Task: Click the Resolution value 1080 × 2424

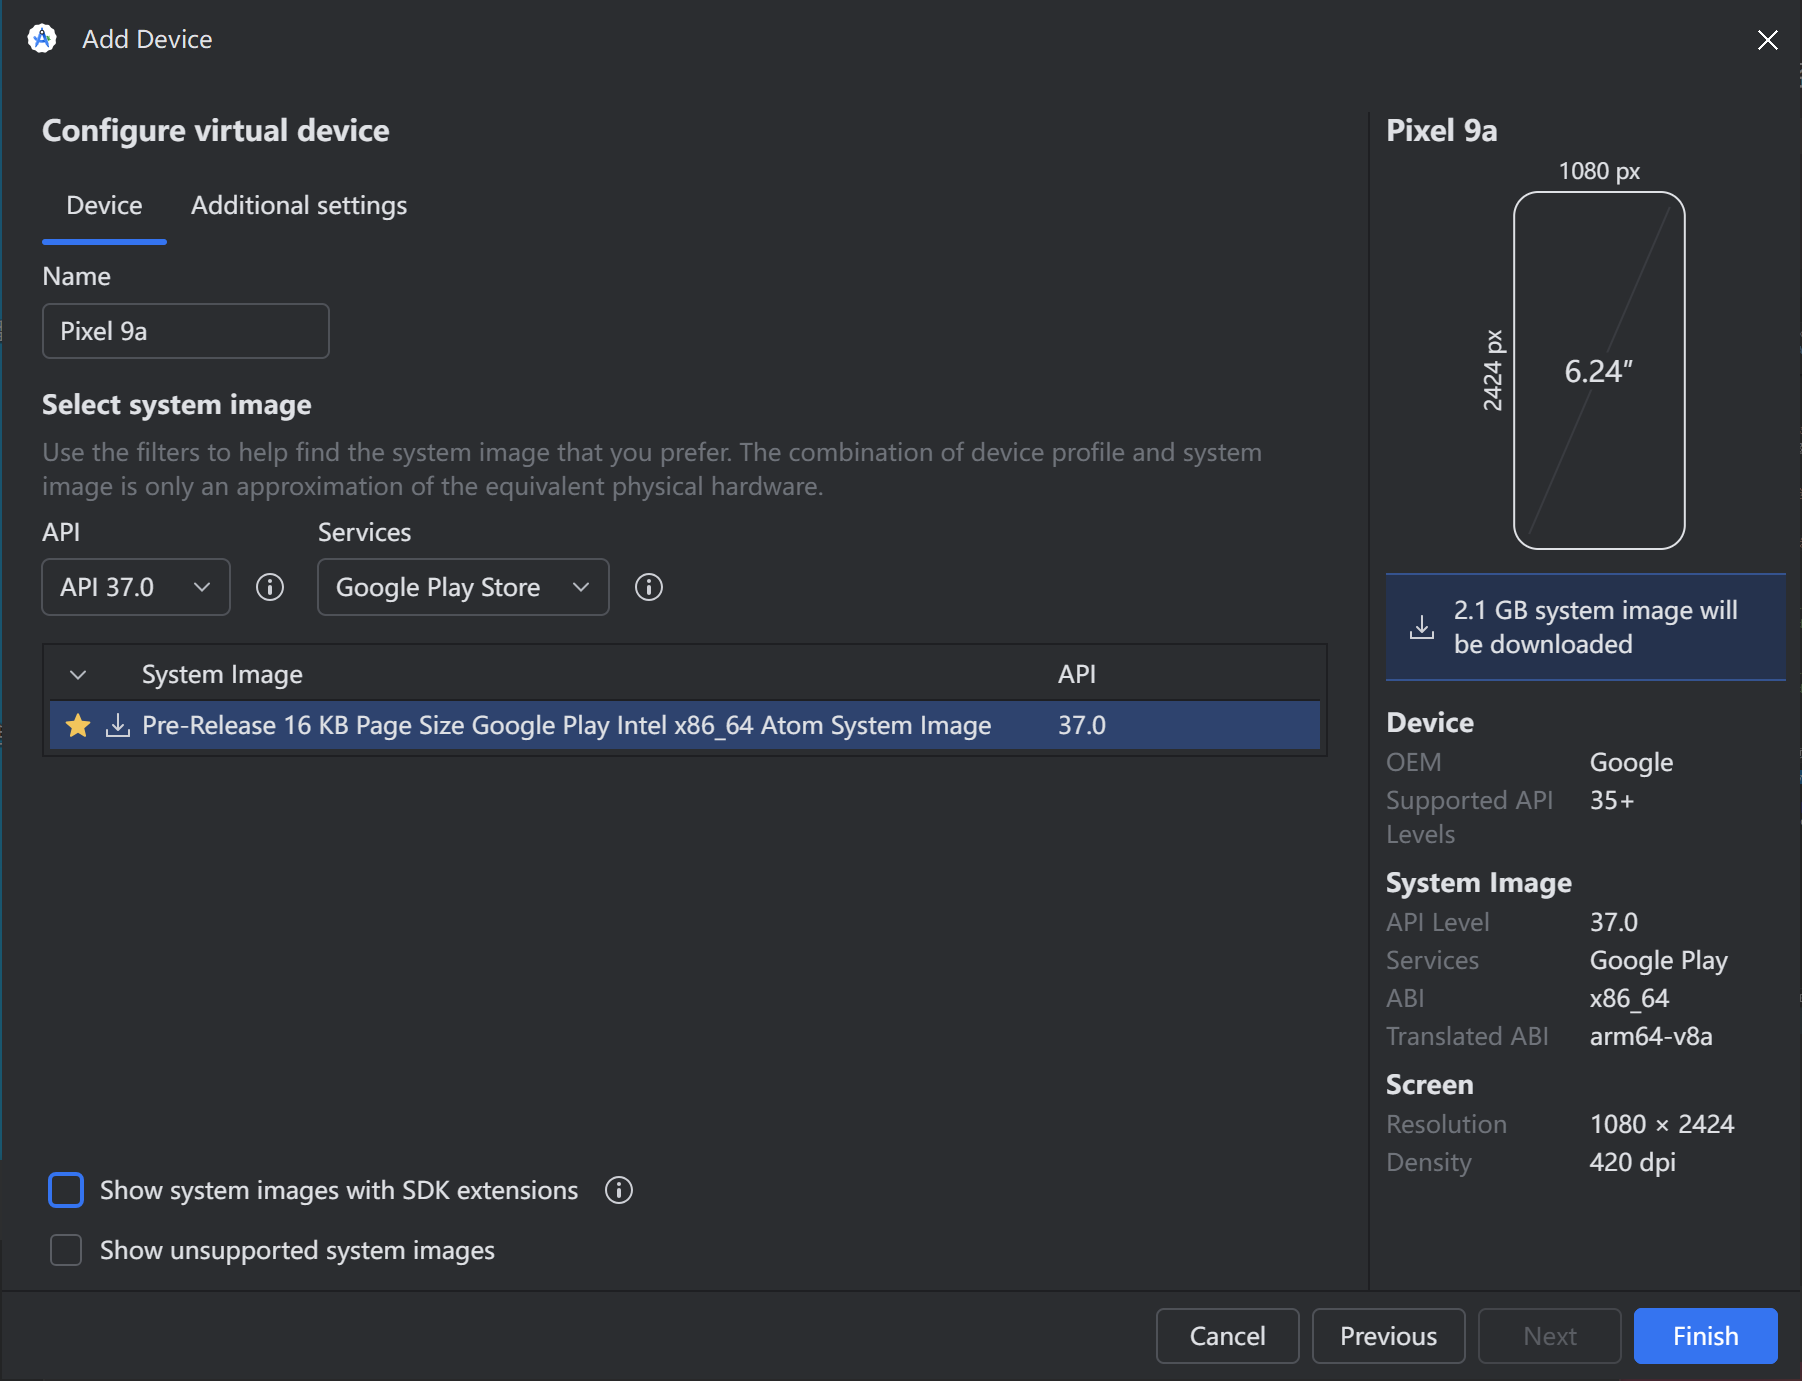Action: [x=1661, y=1124]
